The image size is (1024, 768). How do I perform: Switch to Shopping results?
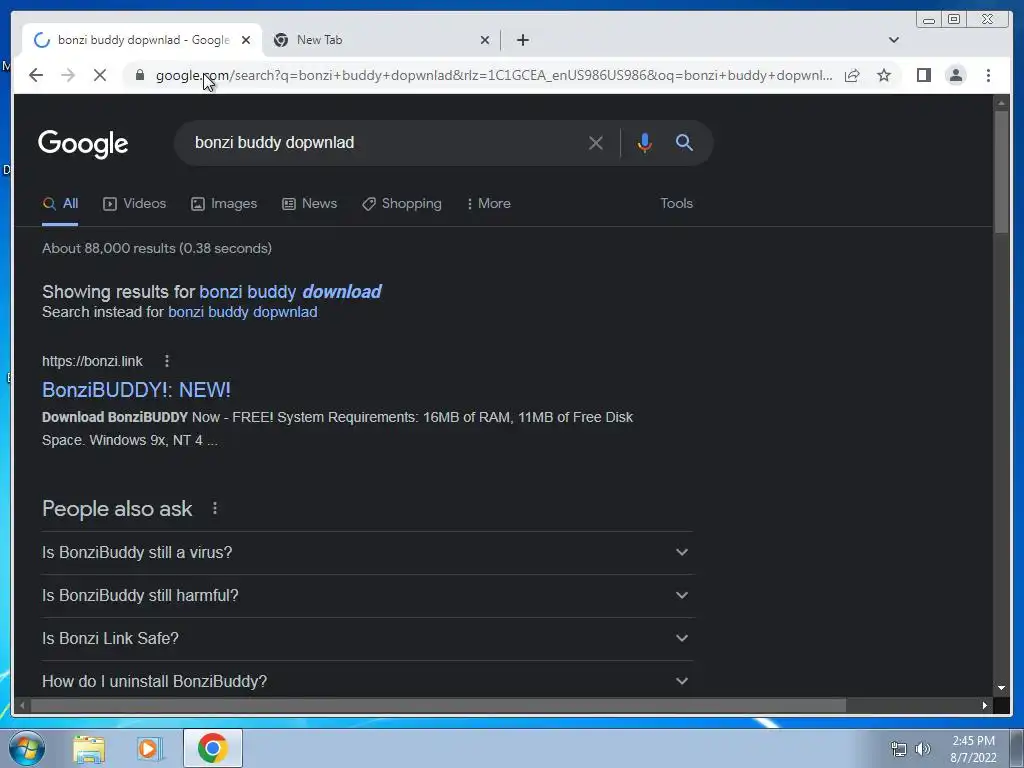tap(402, 204)
